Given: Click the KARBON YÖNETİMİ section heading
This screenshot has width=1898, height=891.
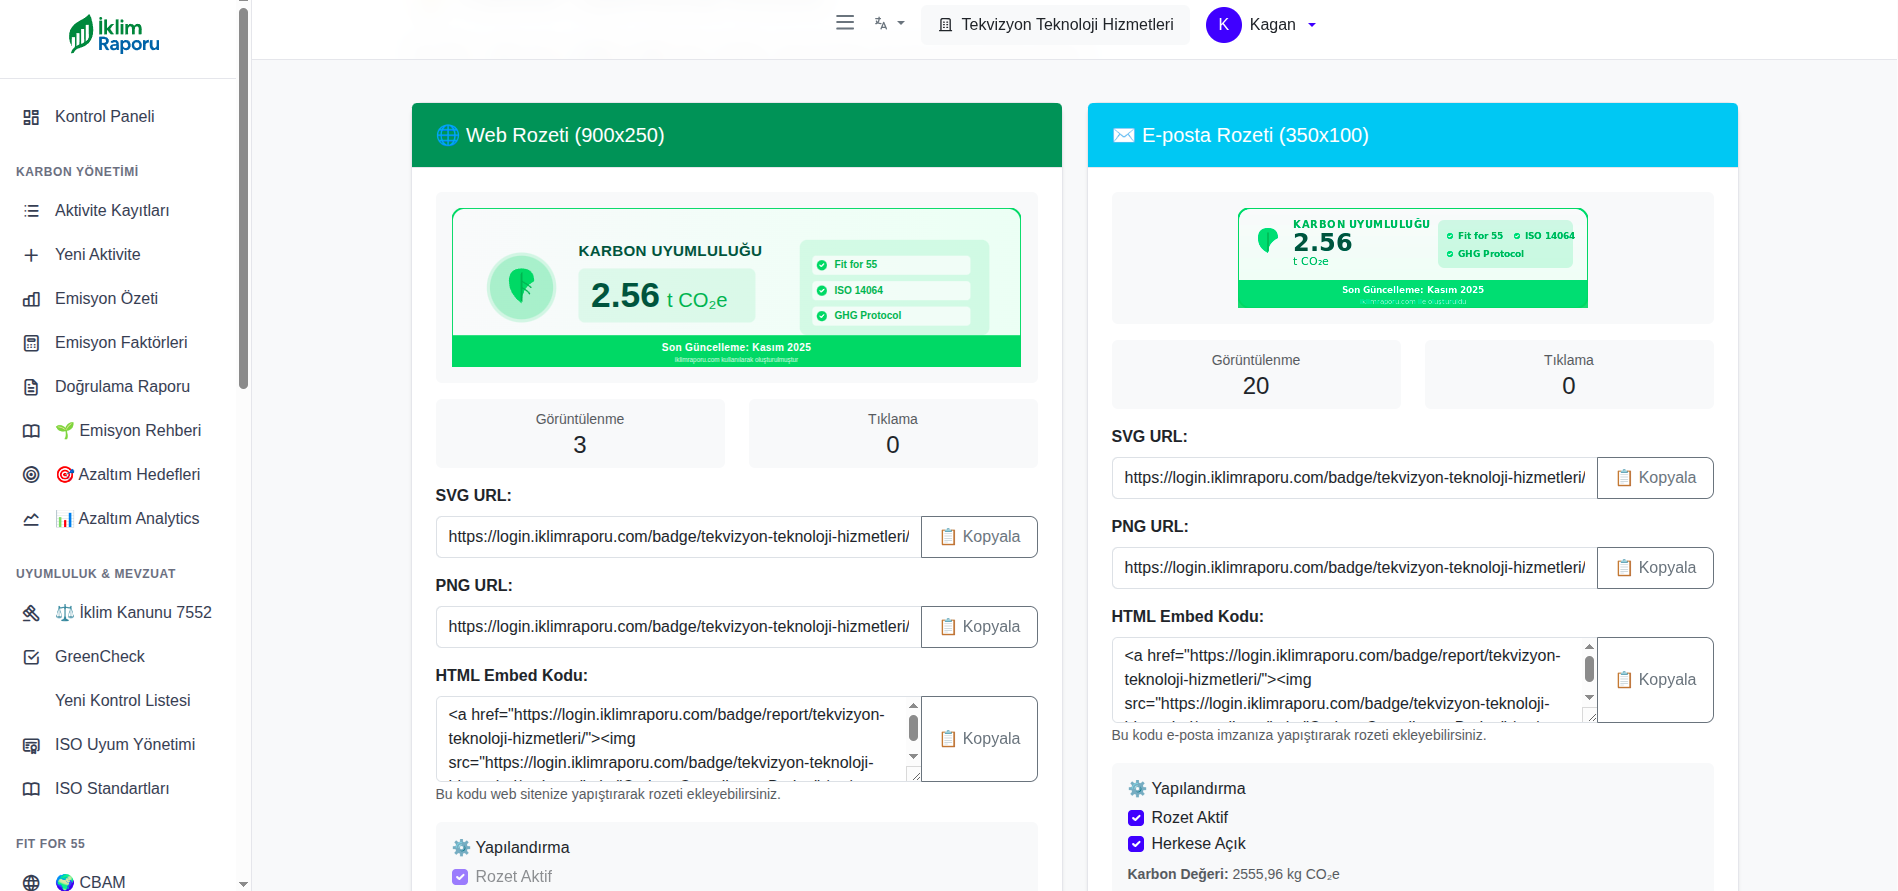Looking at the screenshot, I should 77,172.
